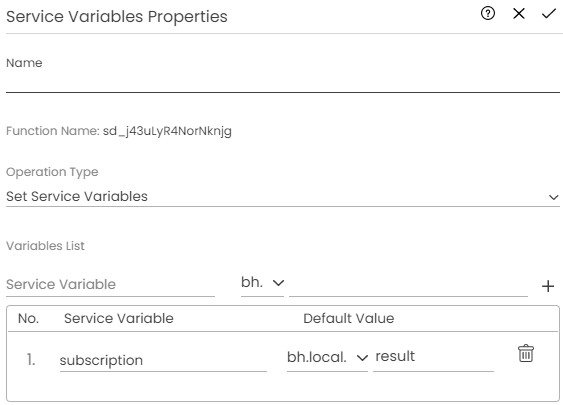Click the new Service Variable input field
Image resolution: width=563 pixels, height=405 pixels.
[x=110, y=285]
